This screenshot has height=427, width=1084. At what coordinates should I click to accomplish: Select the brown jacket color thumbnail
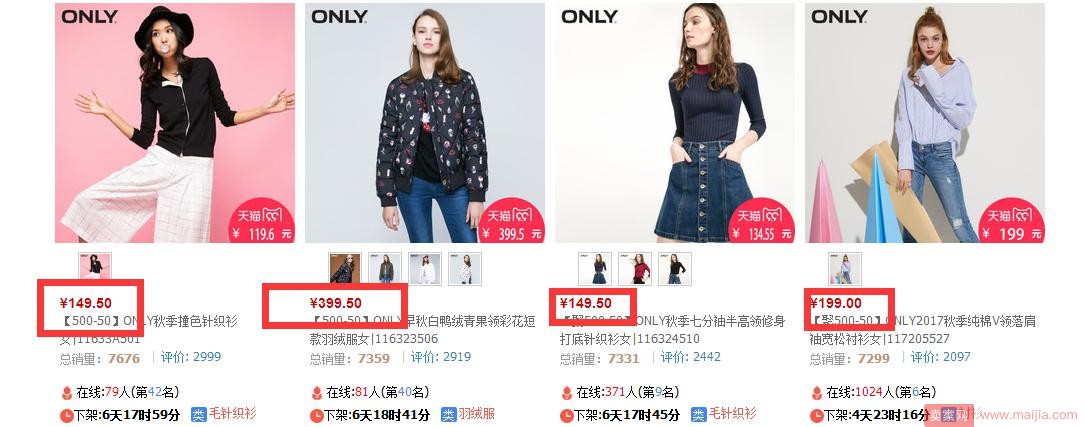[x=345, y=269]
